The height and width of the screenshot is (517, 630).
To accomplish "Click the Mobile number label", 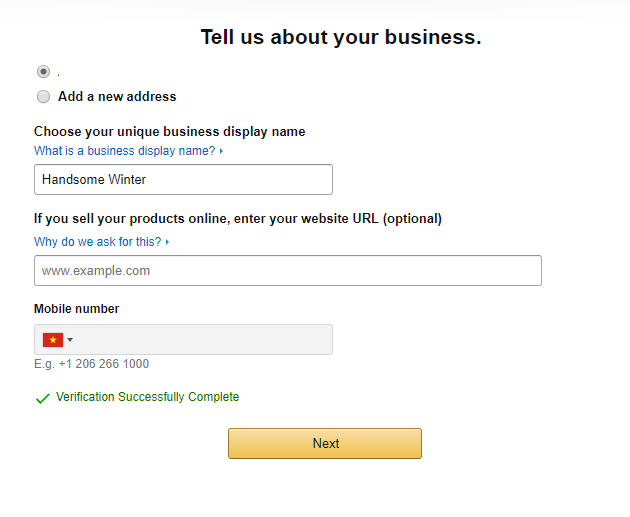I will click(x=76, y=309).
